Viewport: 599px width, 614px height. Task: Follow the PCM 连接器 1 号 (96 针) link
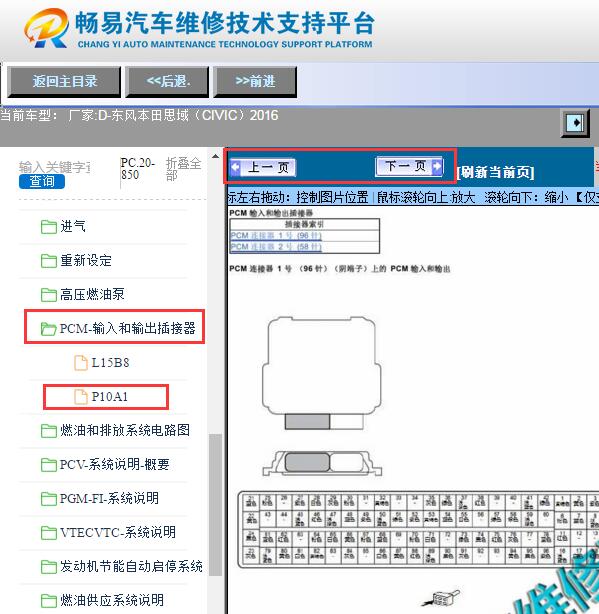coord(276,236)
